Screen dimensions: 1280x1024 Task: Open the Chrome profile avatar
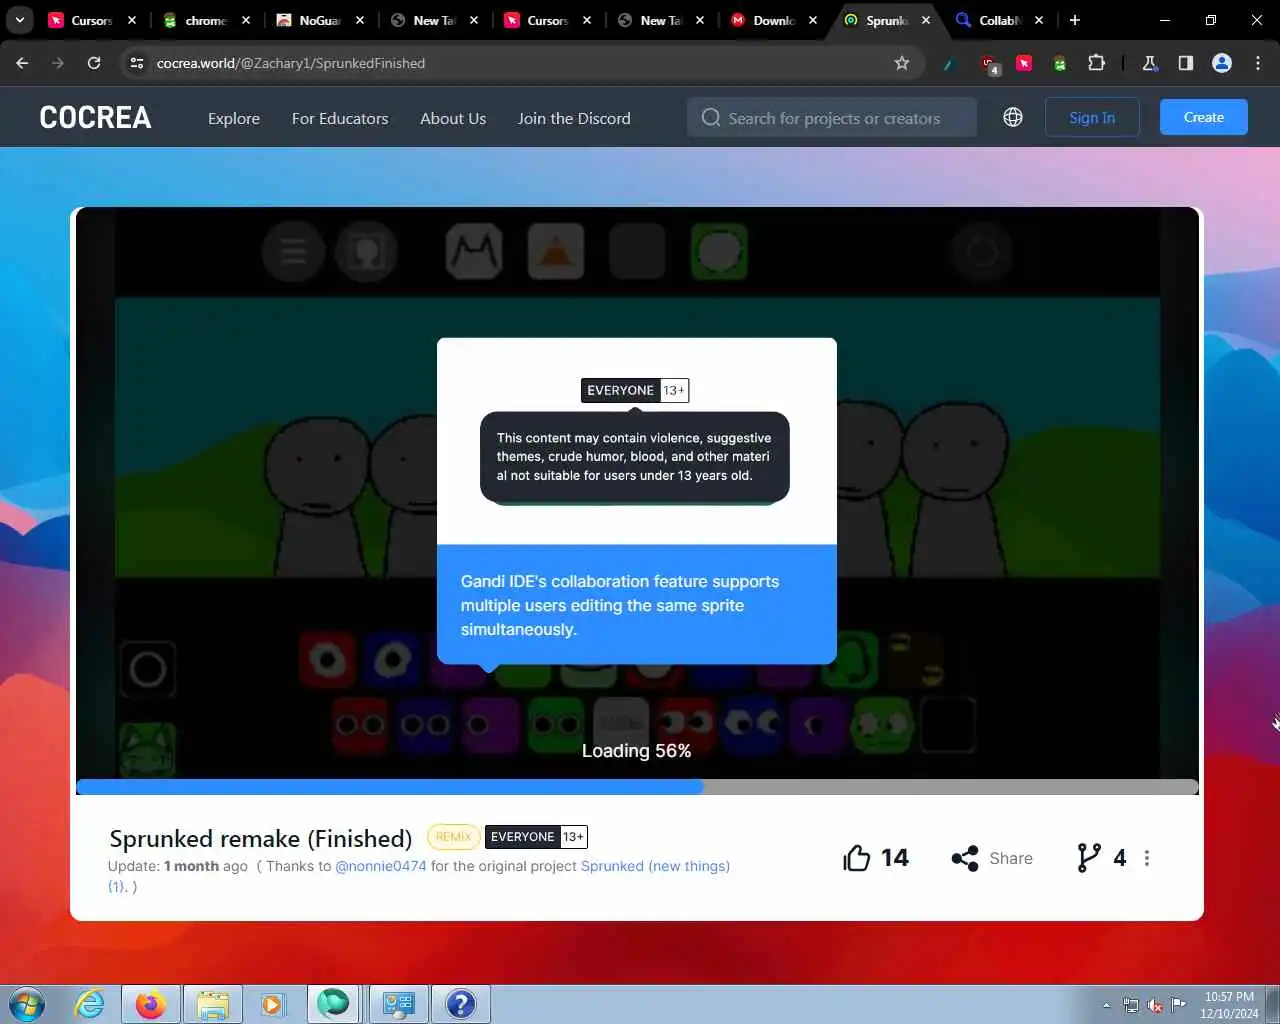(x=1222, y=63)
